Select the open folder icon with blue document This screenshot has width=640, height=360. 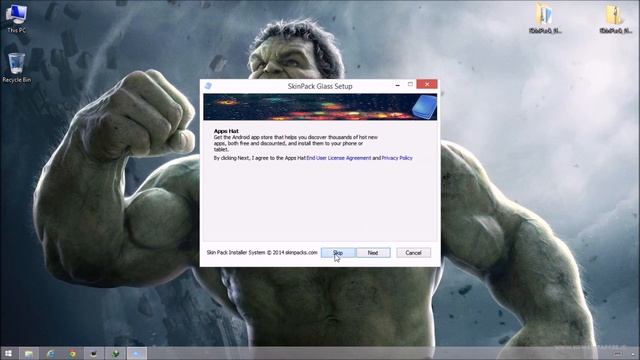(x=545, y=18)
